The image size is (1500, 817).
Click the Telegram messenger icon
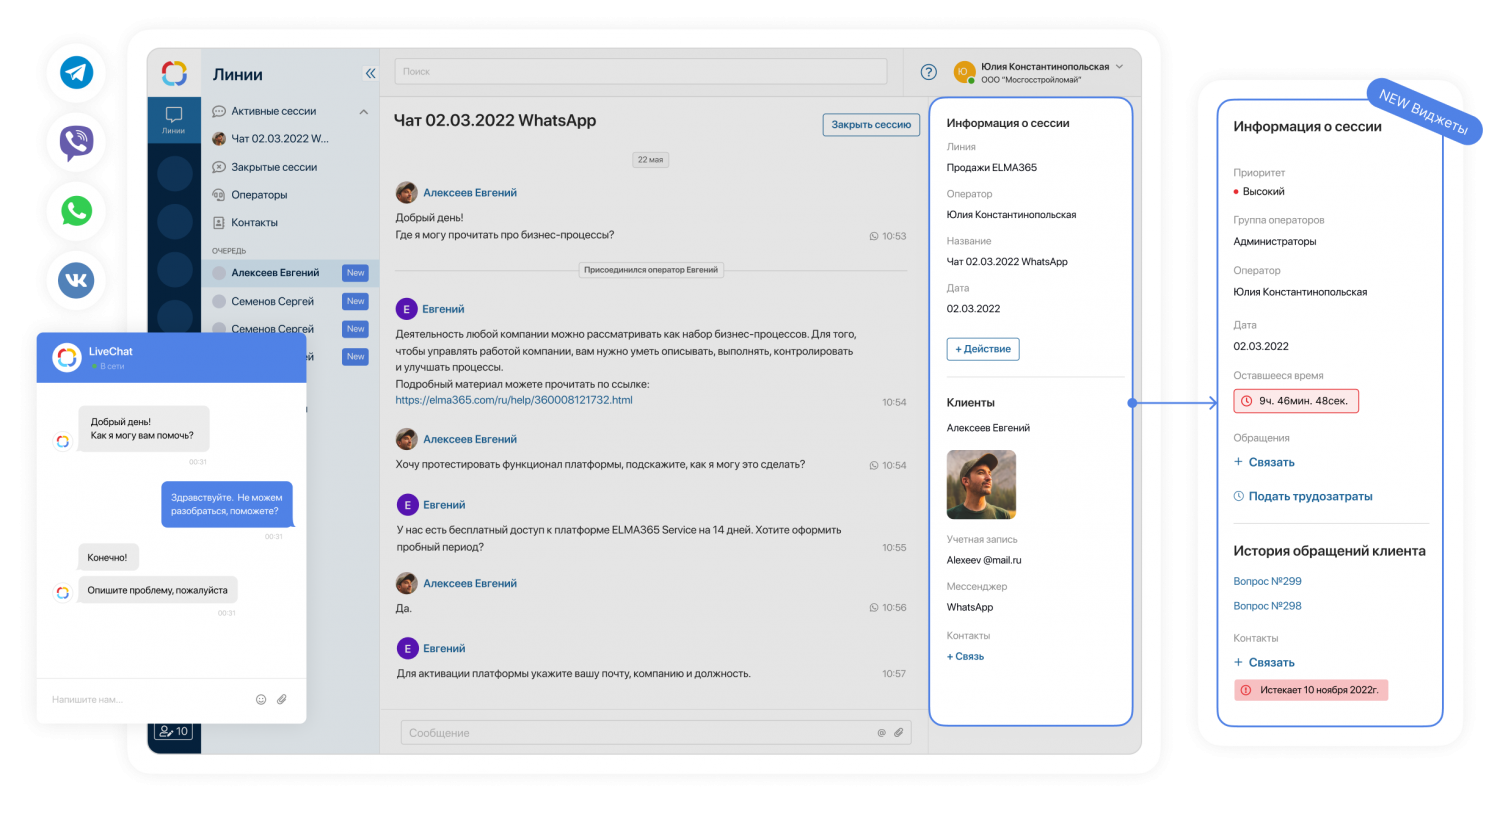click(76, 73)
